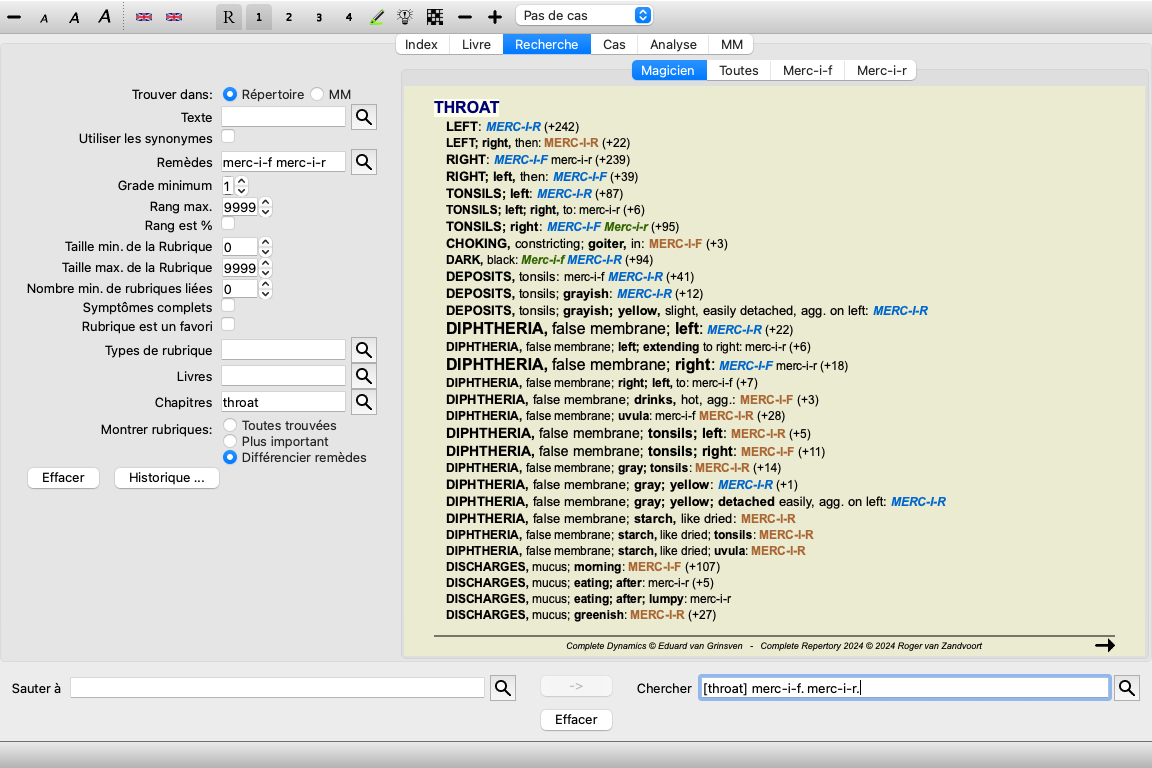Click the largest italic A text-size icon
The image size is (1152, 768).
[x=104, y=16]
